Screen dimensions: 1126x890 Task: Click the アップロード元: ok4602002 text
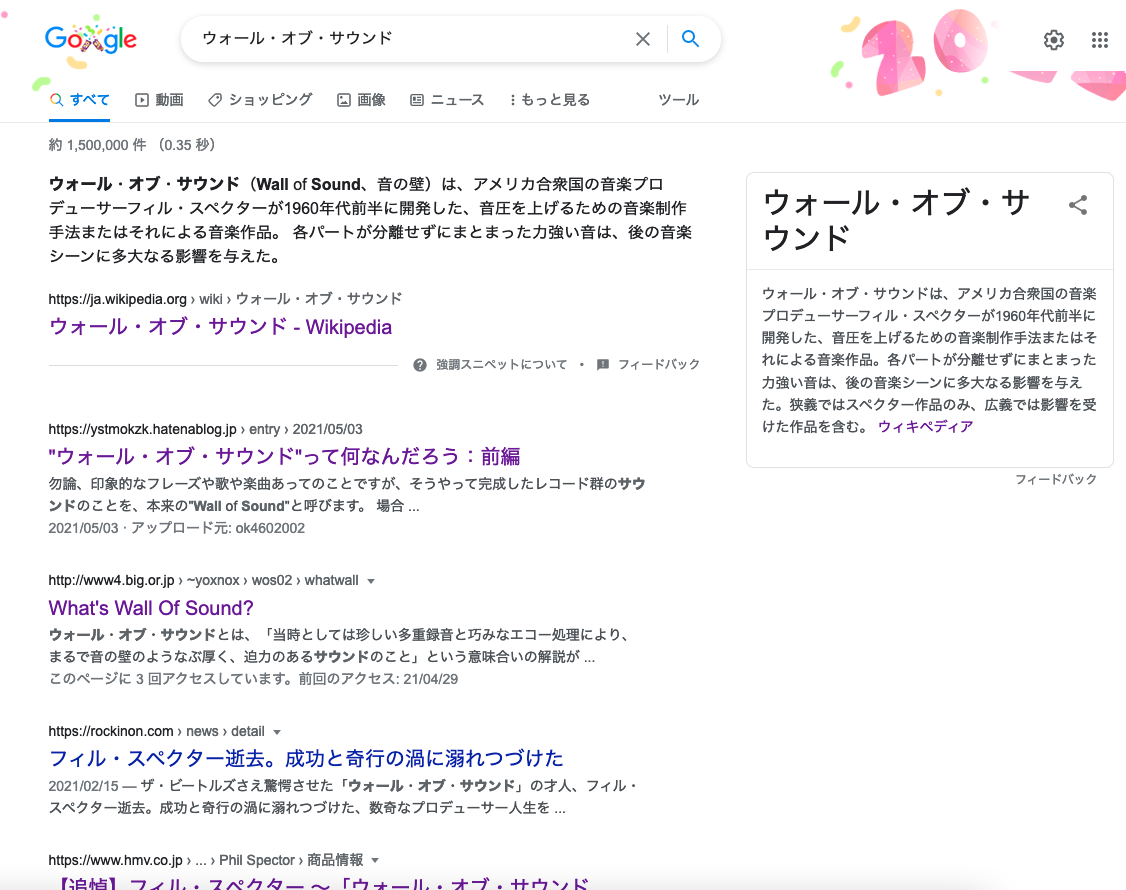tap(218, 528)
